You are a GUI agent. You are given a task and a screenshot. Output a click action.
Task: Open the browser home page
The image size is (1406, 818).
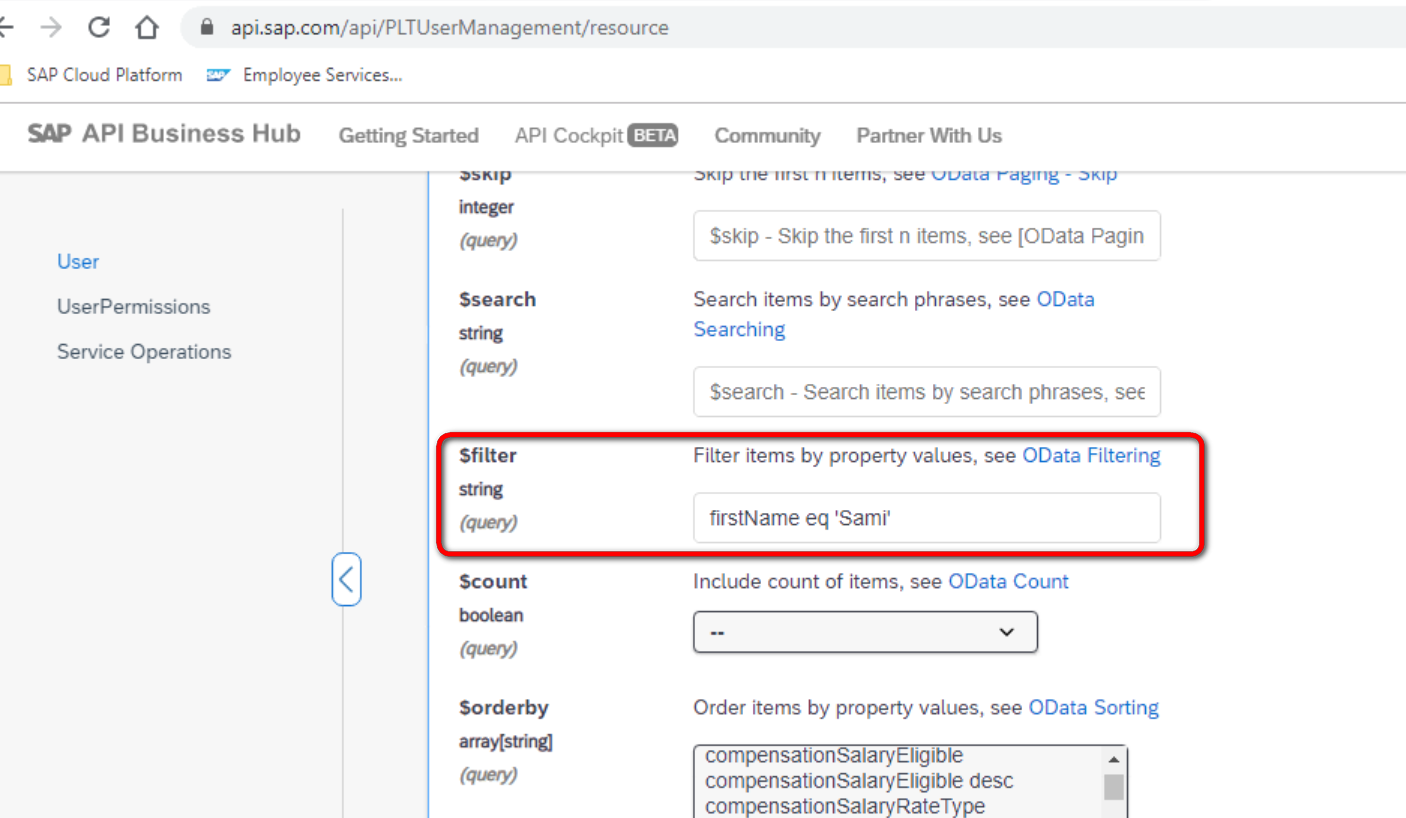click(146, 27)
